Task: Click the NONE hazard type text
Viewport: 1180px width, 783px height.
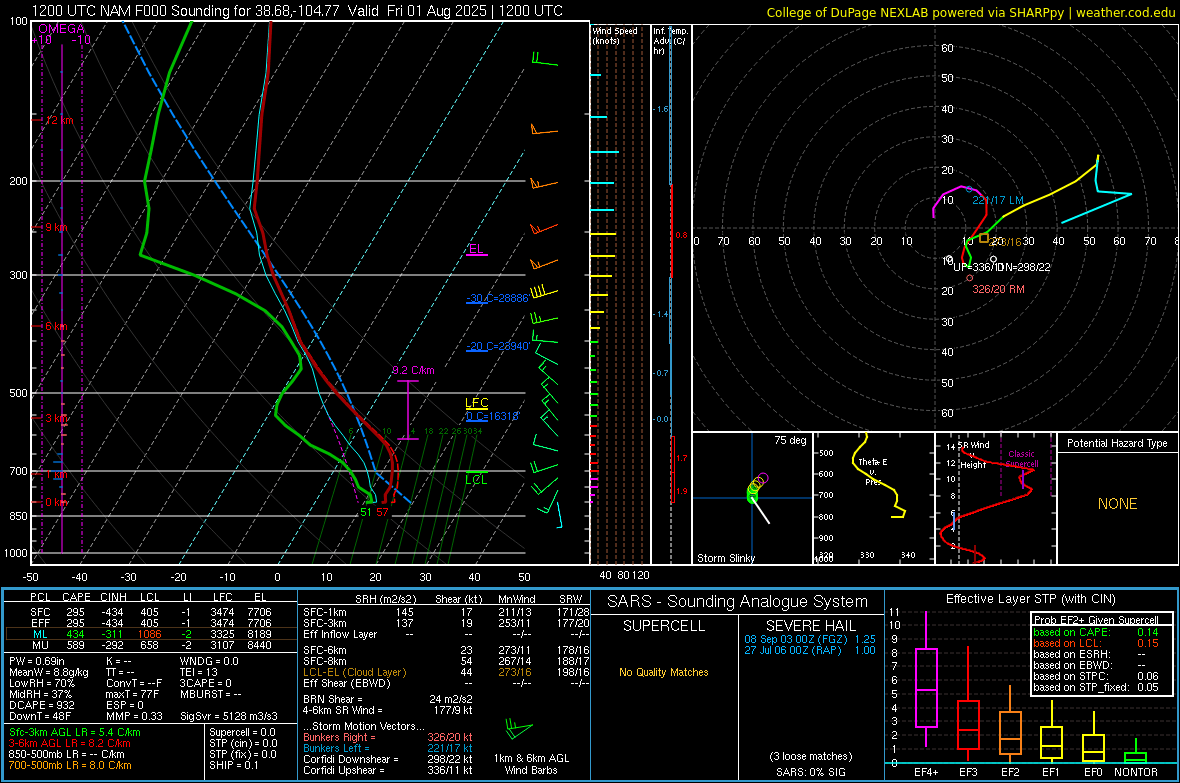Action: [1117, 504]
